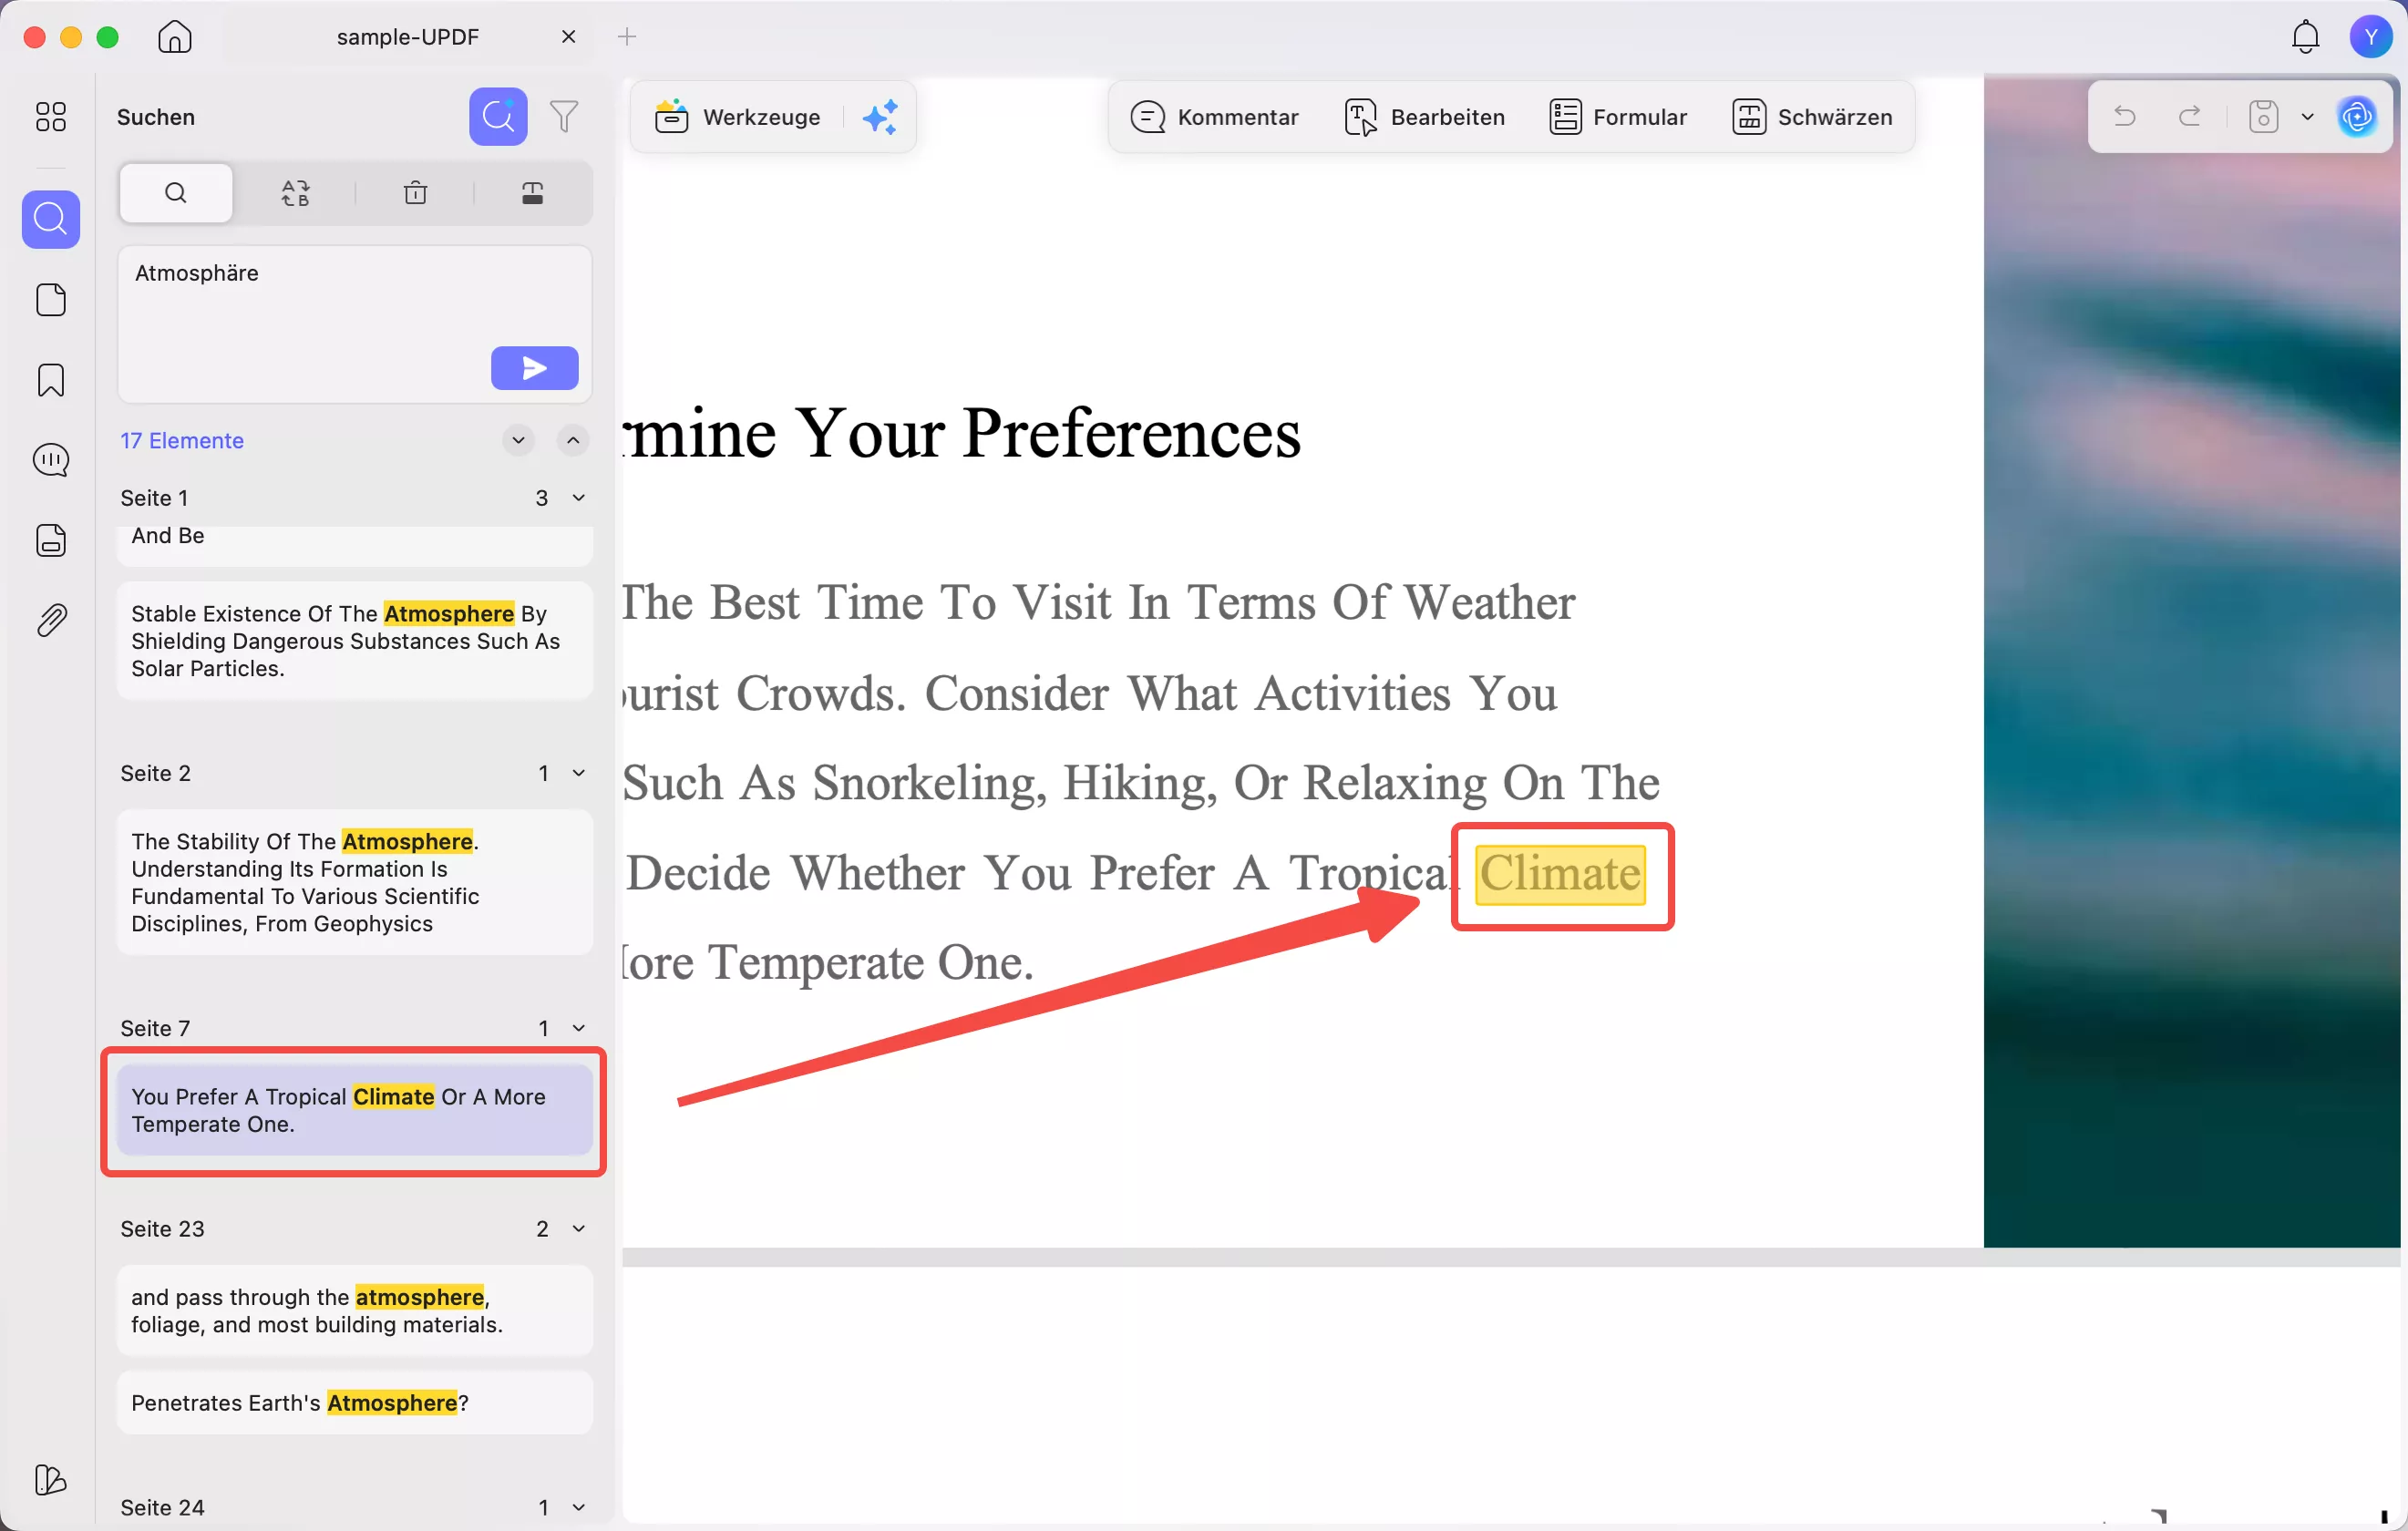This screenshot has width=2408, height=1531.
Task: Collapse the Seite 1 results group
Action: click(578, 498)
